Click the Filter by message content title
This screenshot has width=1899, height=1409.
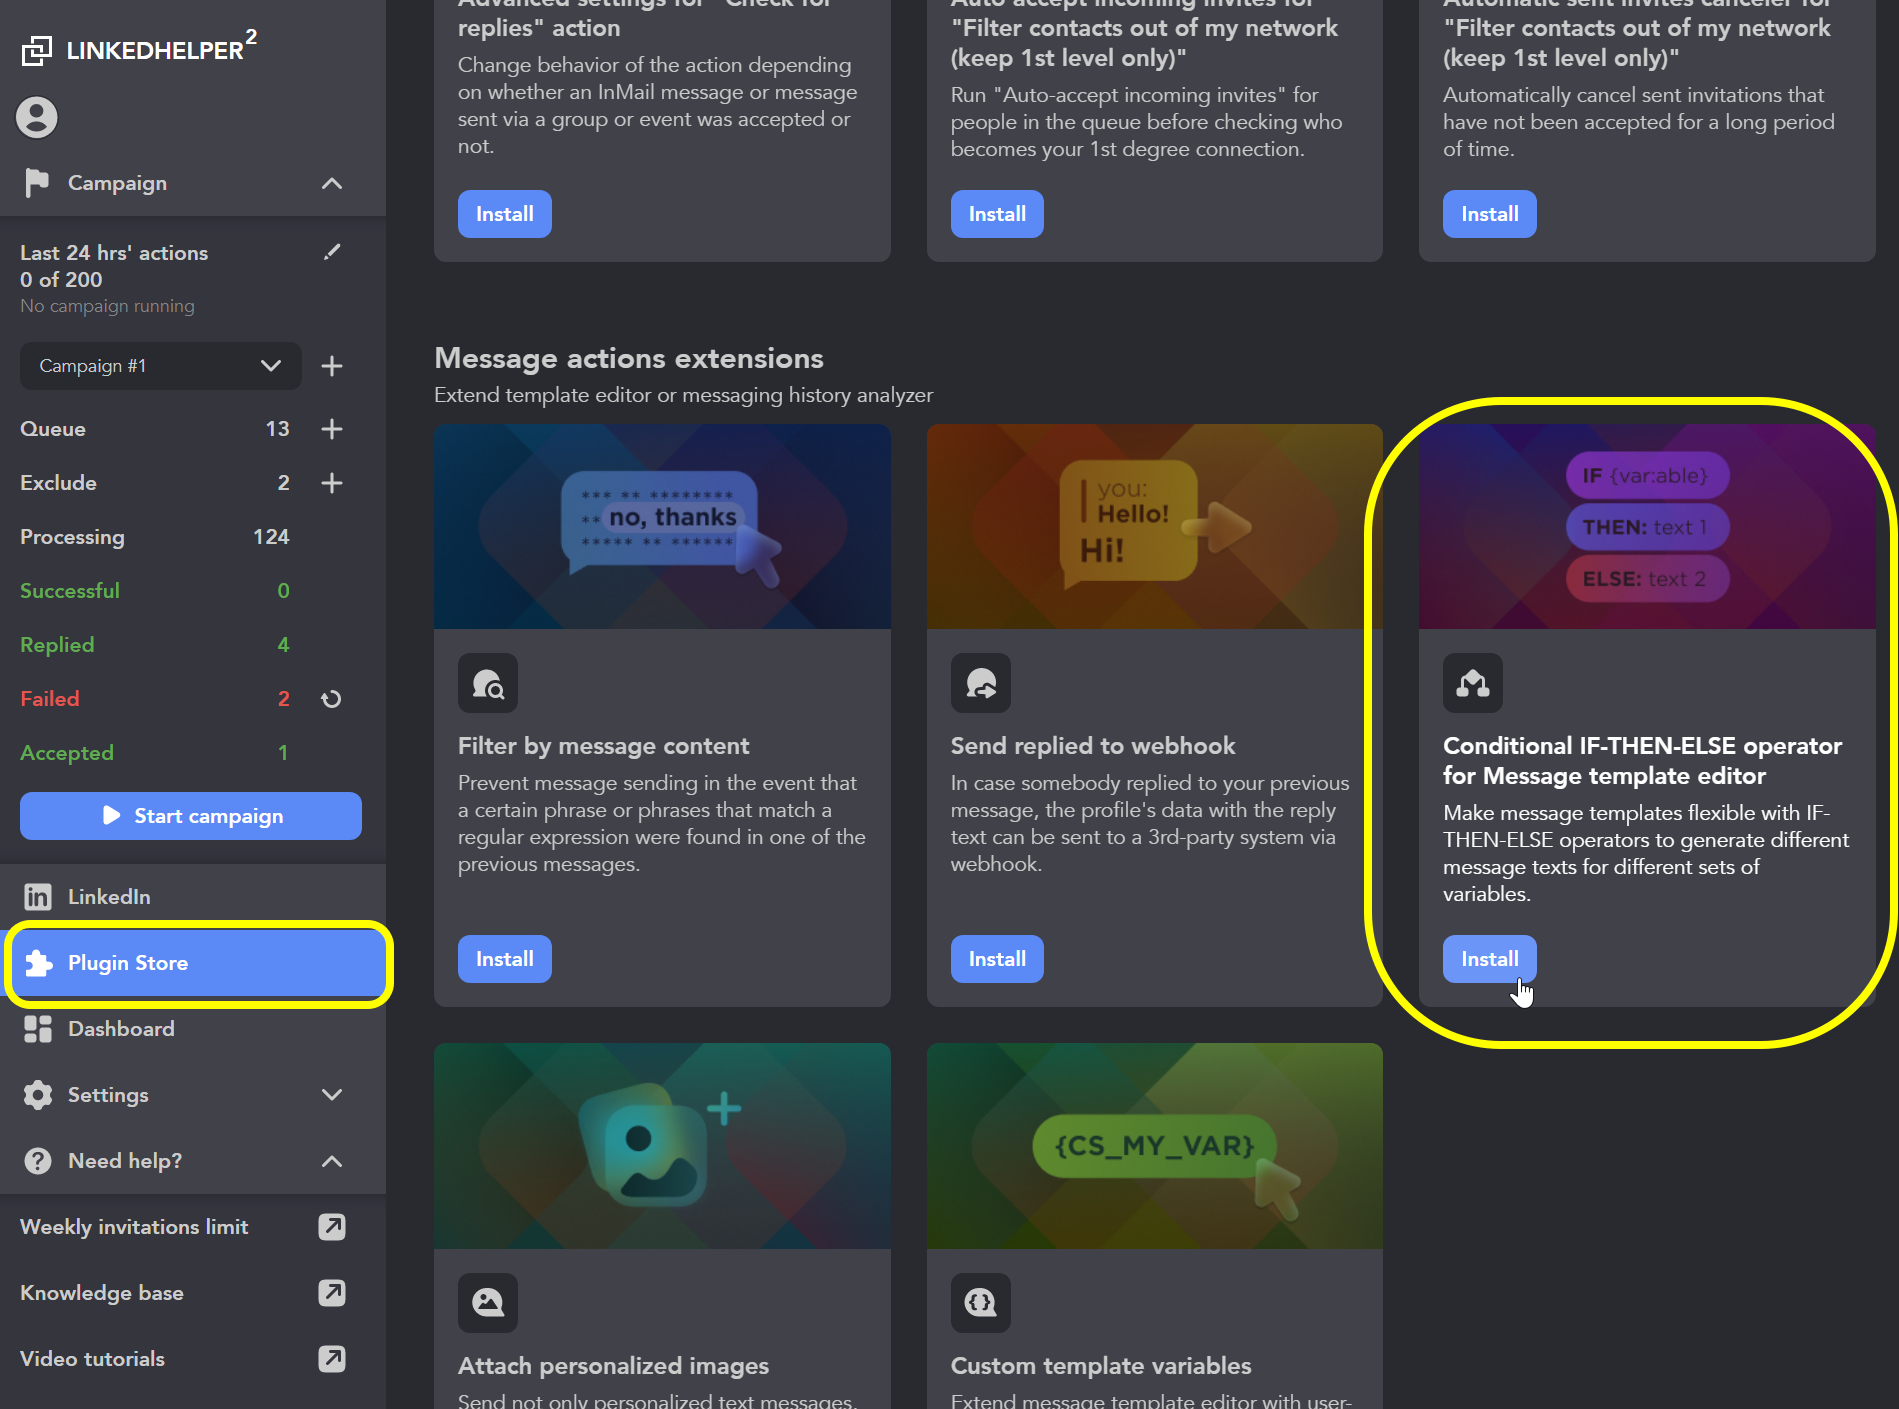[x=603, y=746]
